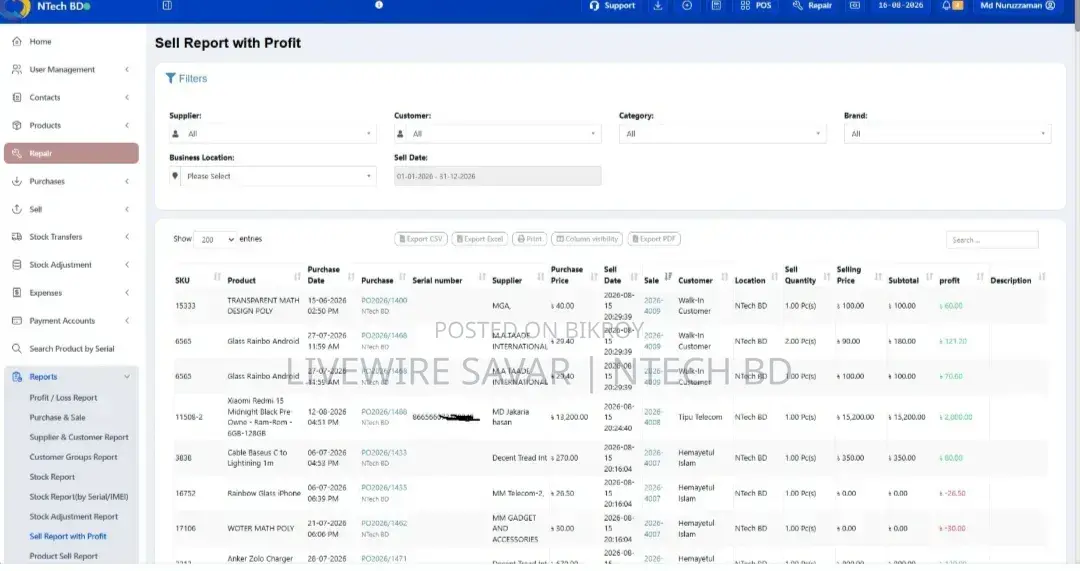
Task: Expand Stock Transfers sidebar menu
Action: pyautogui.click(x=71, y=237)
